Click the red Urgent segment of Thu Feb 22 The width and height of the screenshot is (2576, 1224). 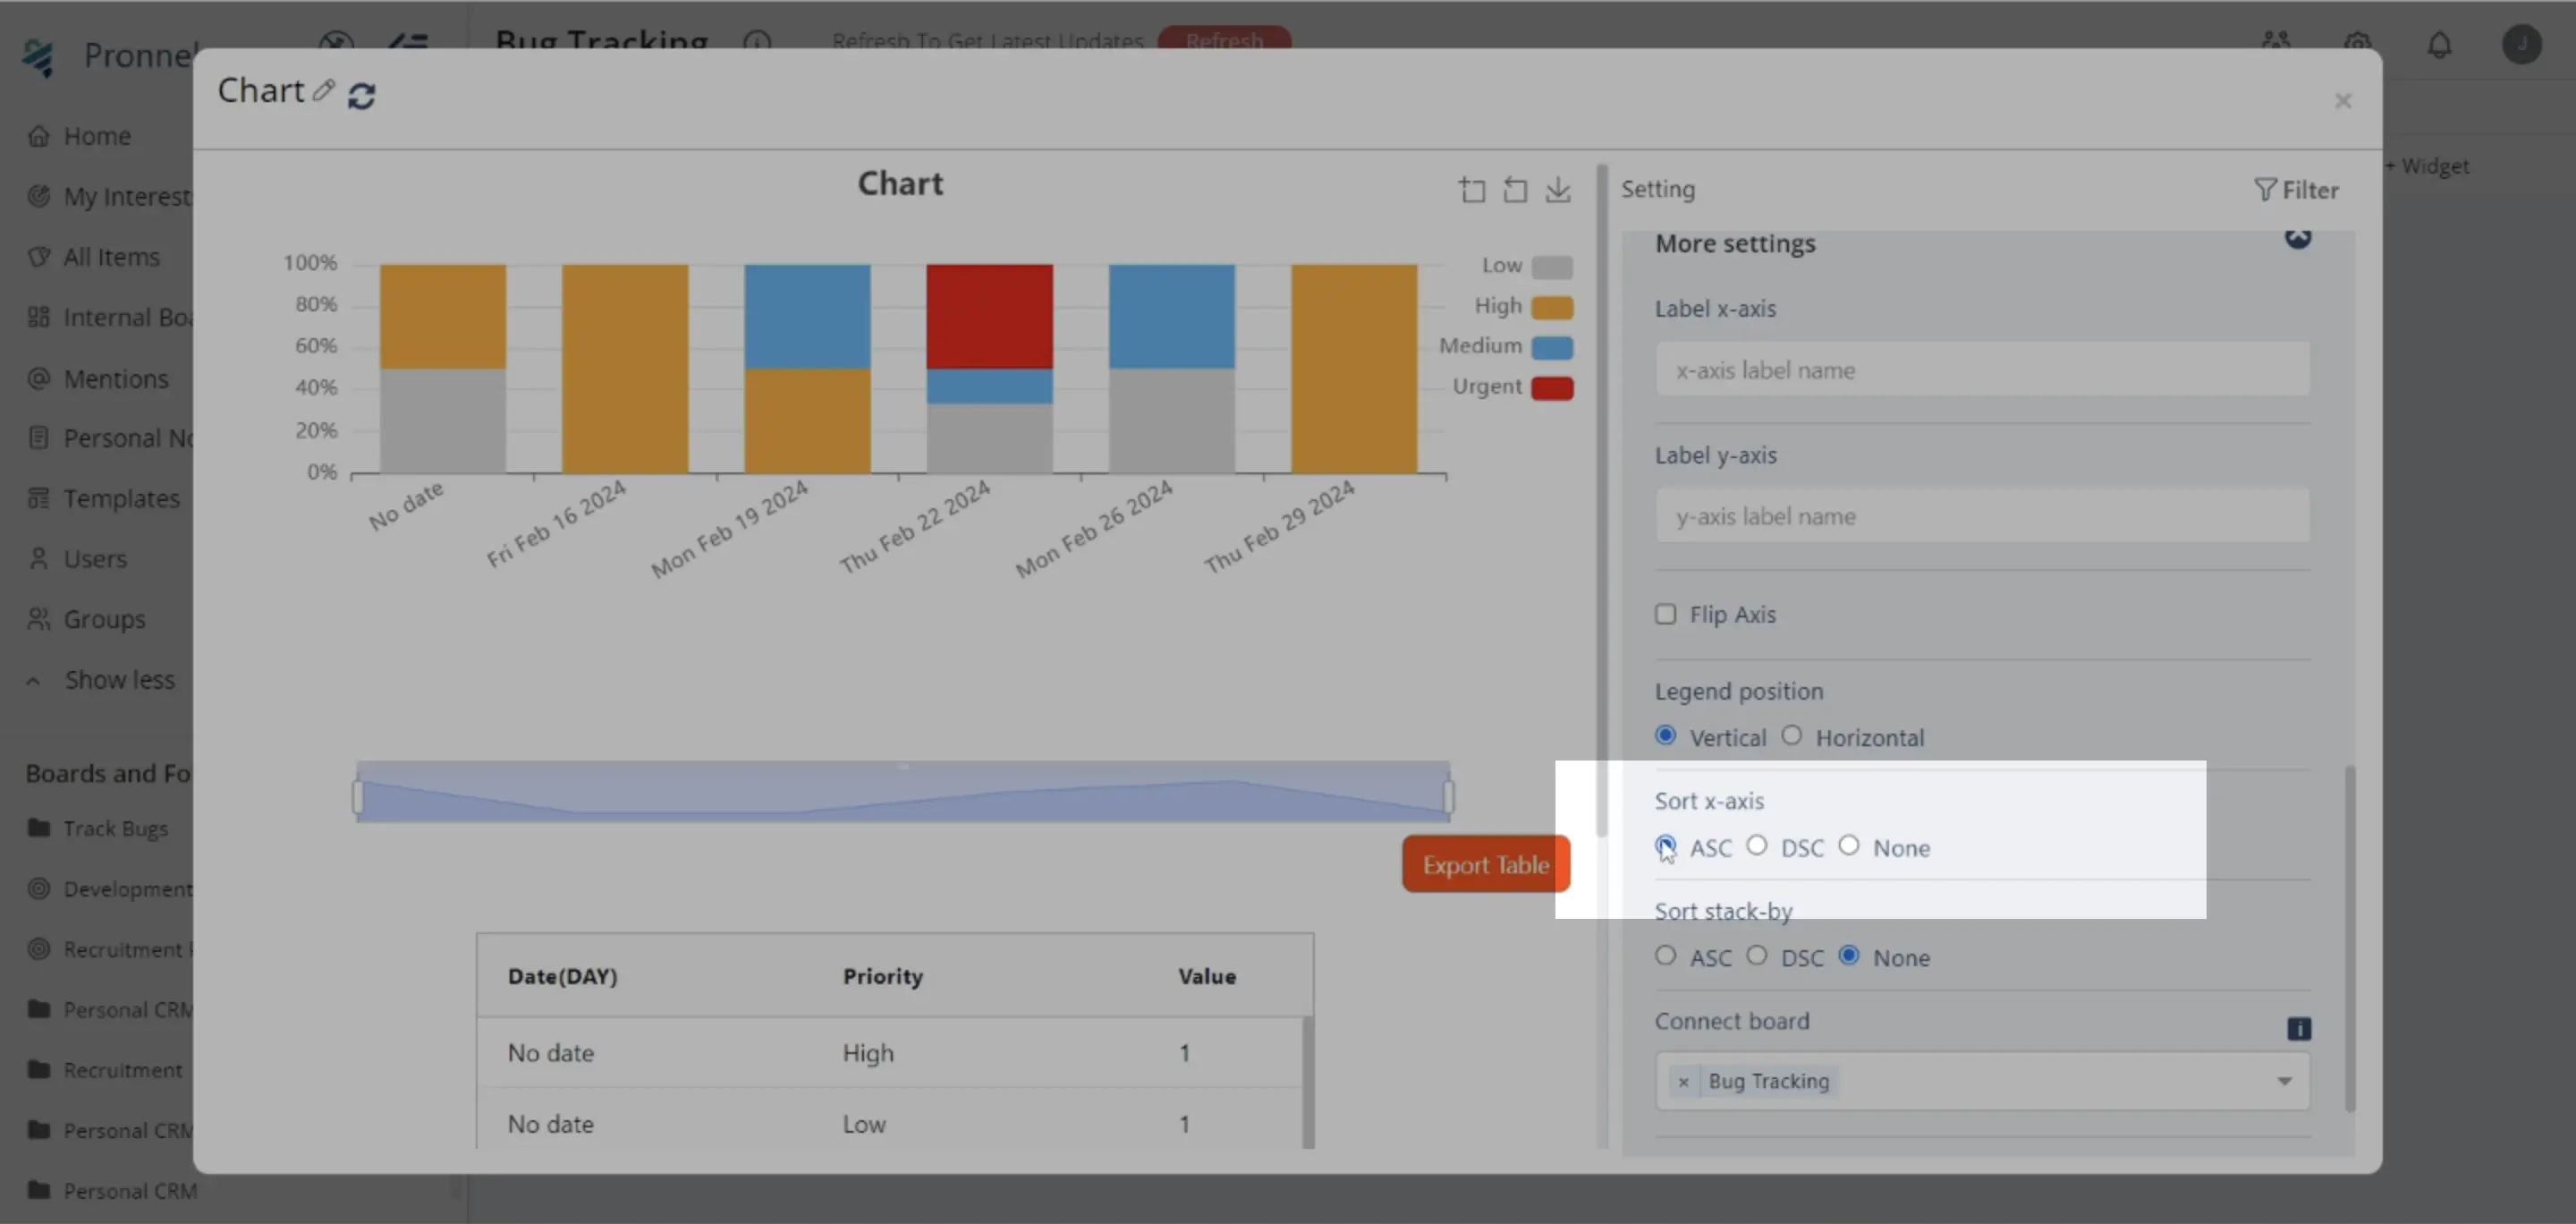(x=989, y=317)
